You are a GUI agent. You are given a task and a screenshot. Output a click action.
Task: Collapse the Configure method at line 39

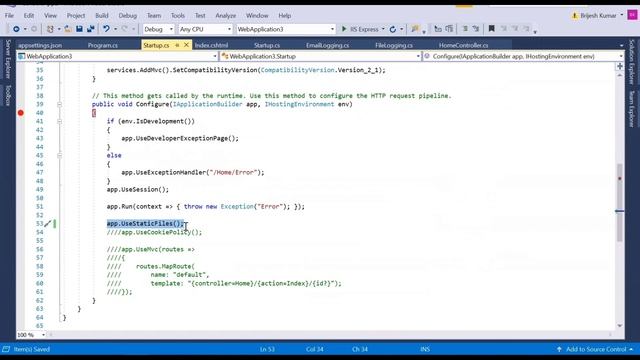tap(60, 104)
